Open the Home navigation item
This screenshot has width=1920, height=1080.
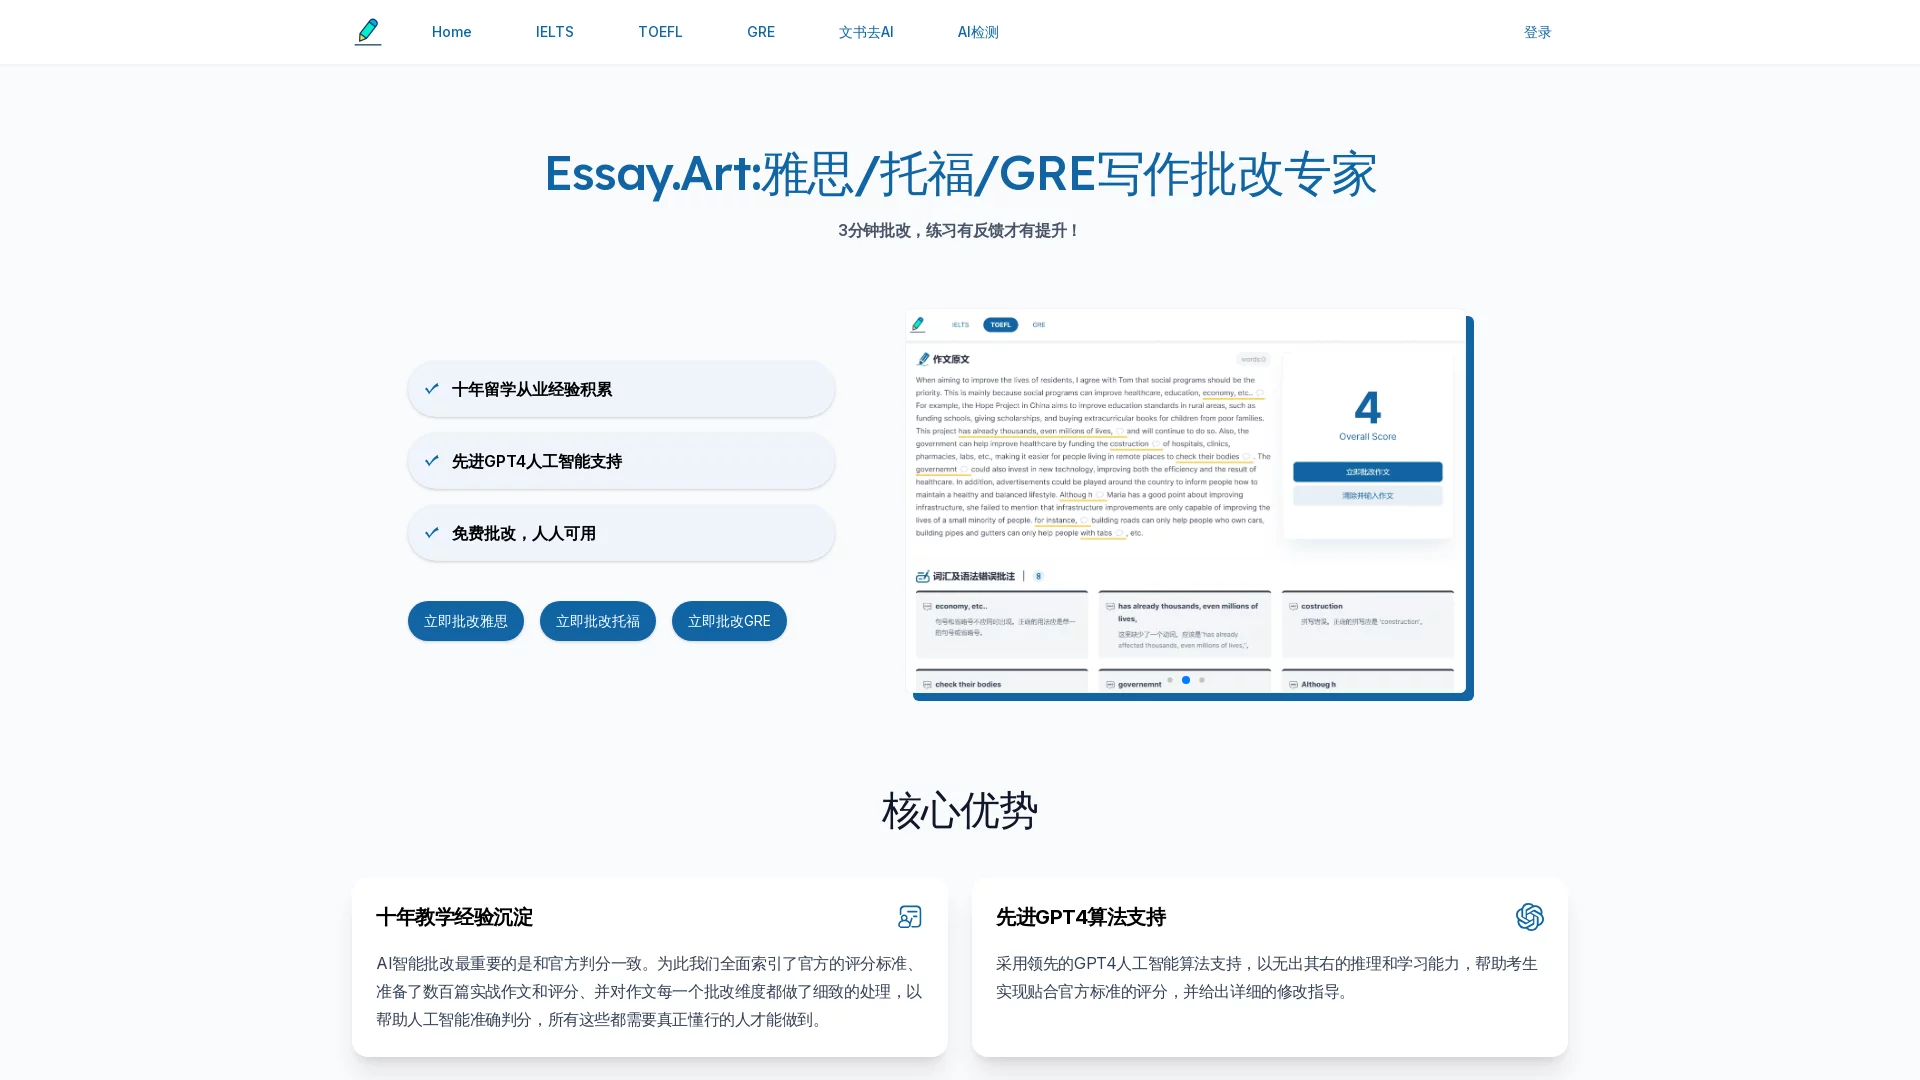(451, 32)
